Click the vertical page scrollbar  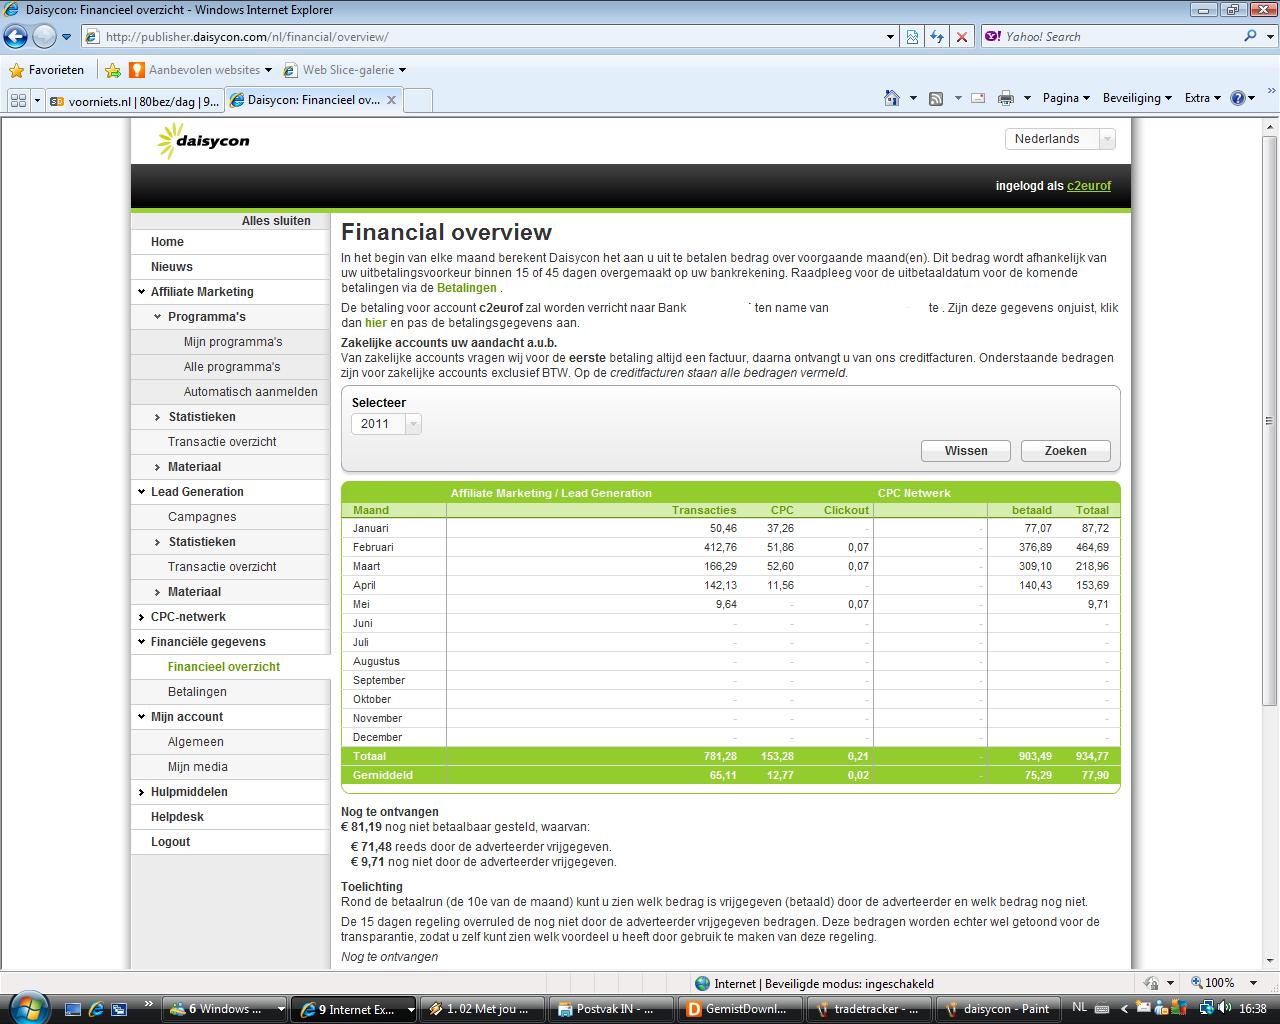coord(1271,420)
